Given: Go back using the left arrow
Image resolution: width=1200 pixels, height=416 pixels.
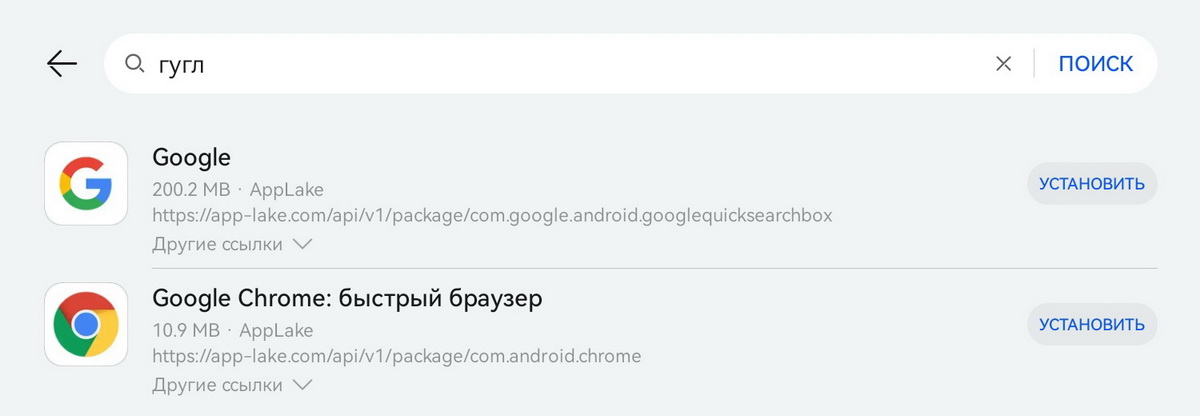Looking at the screenshot, I should pos(62,64).
